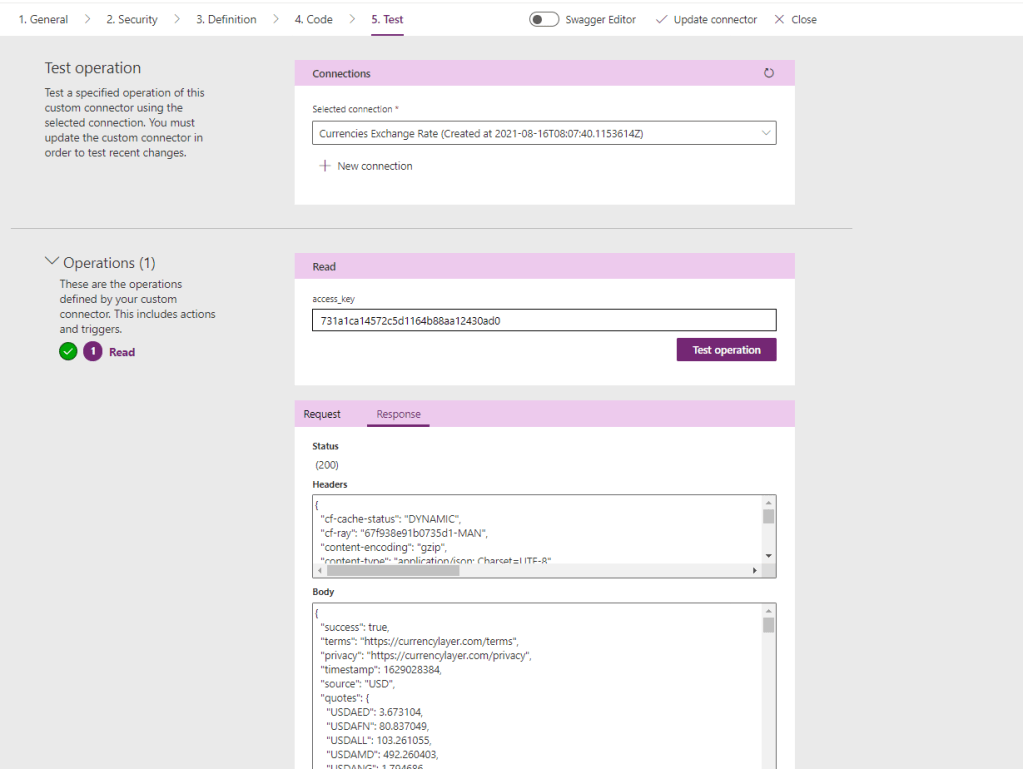1023x769 pixels.
Task: Click the green success checkmark icon
Action: pyautogui.click(x=68, y=352)
